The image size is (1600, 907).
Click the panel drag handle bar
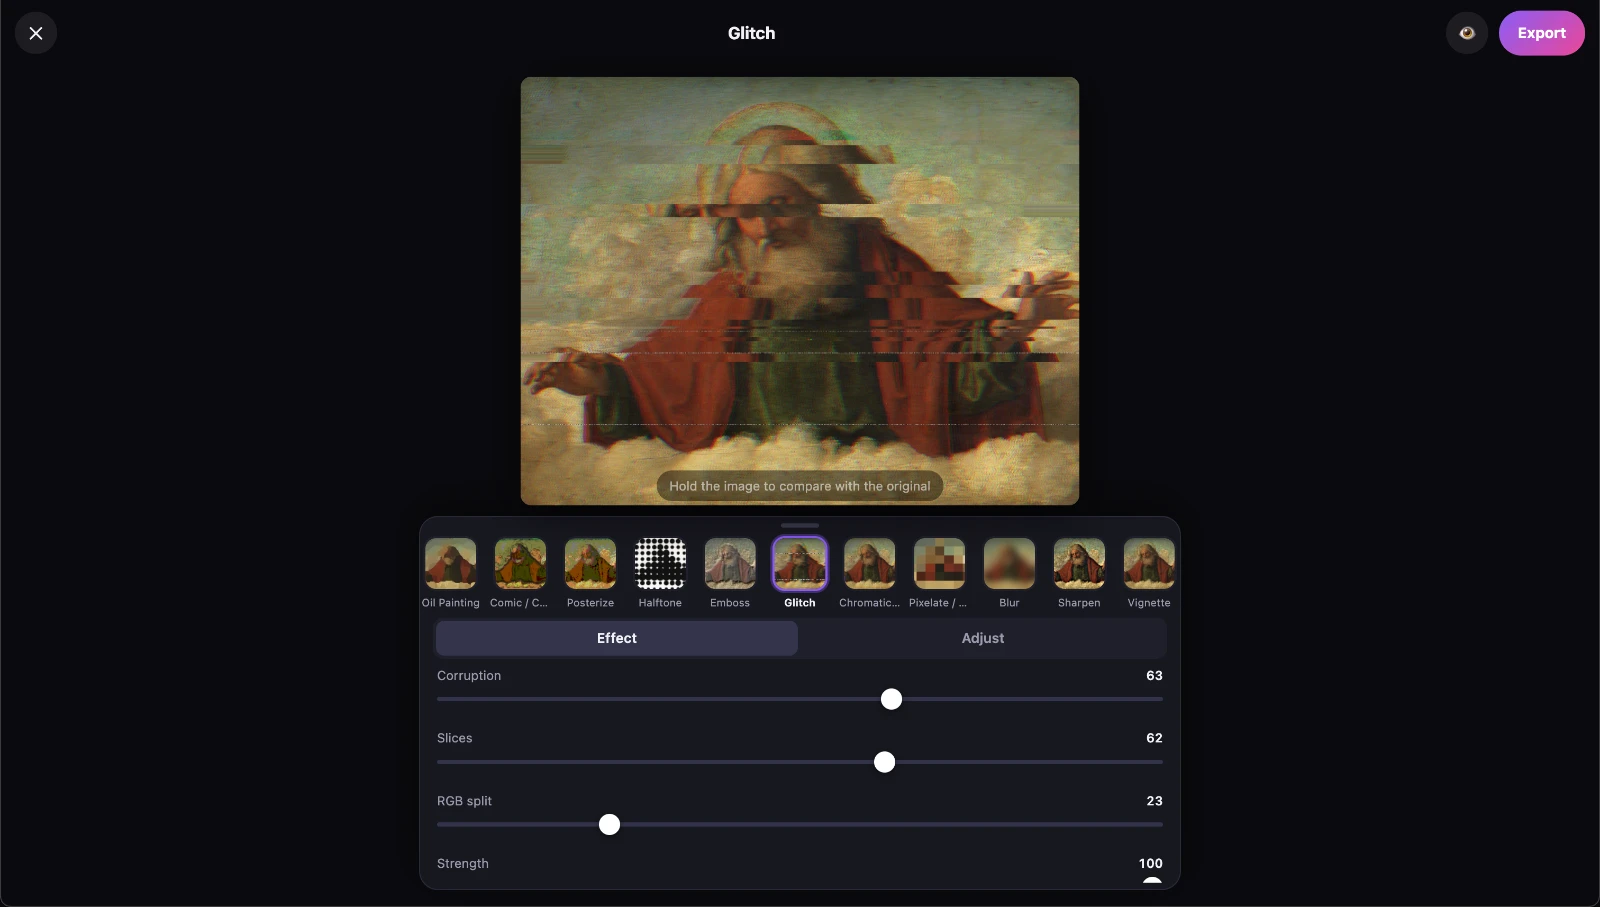pyautogui.click(x=800, y=525)
